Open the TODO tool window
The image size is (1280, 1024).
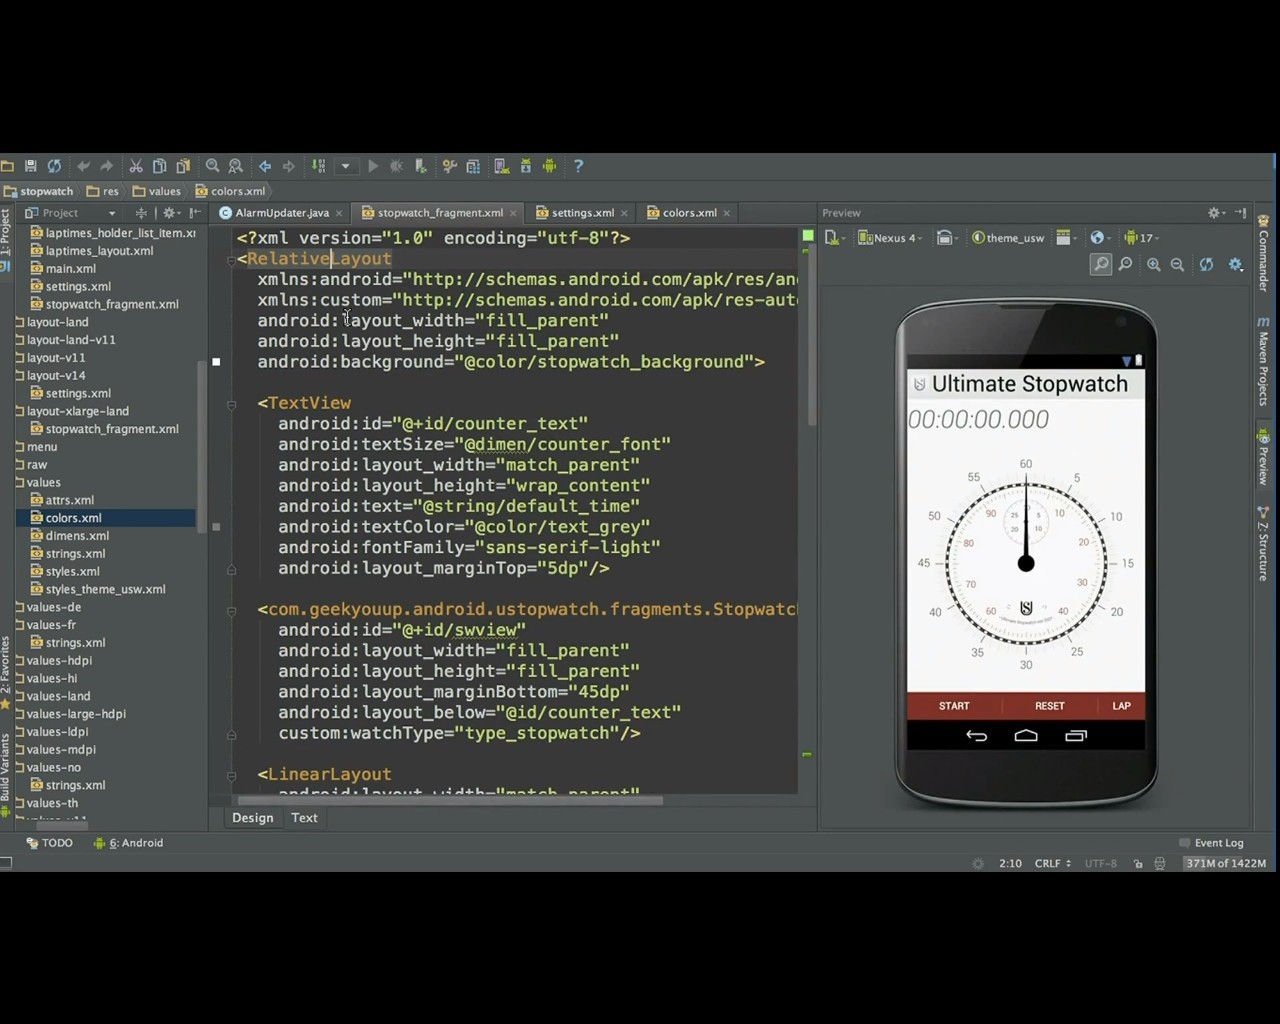(50, 843)
